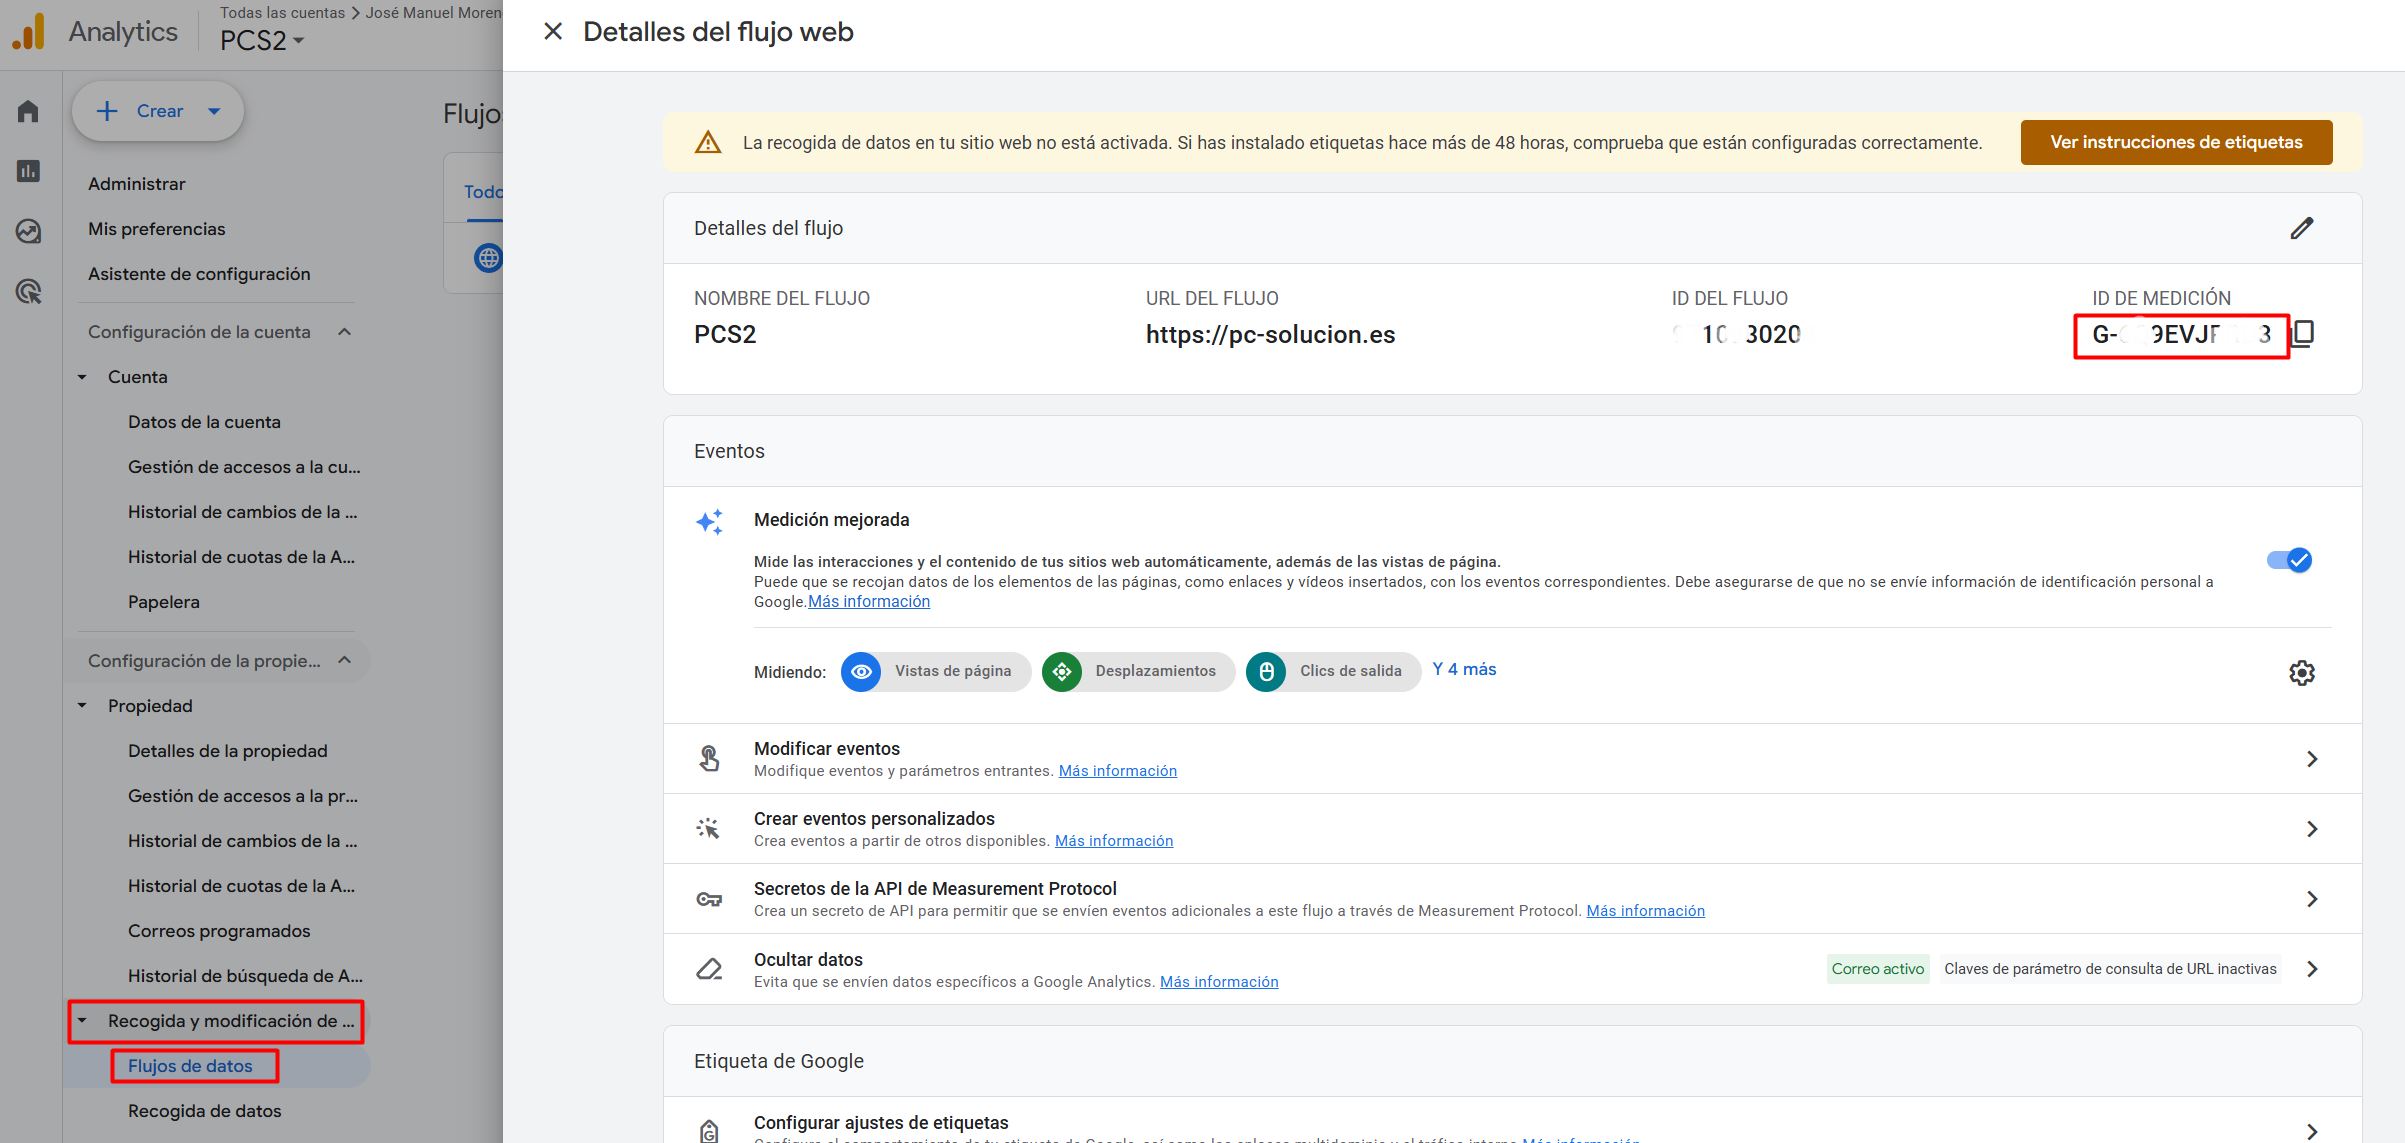Open enhanced measurement settings gear
Image resolution: width=2405 pixels, height=1143 pixels.
2302,672
